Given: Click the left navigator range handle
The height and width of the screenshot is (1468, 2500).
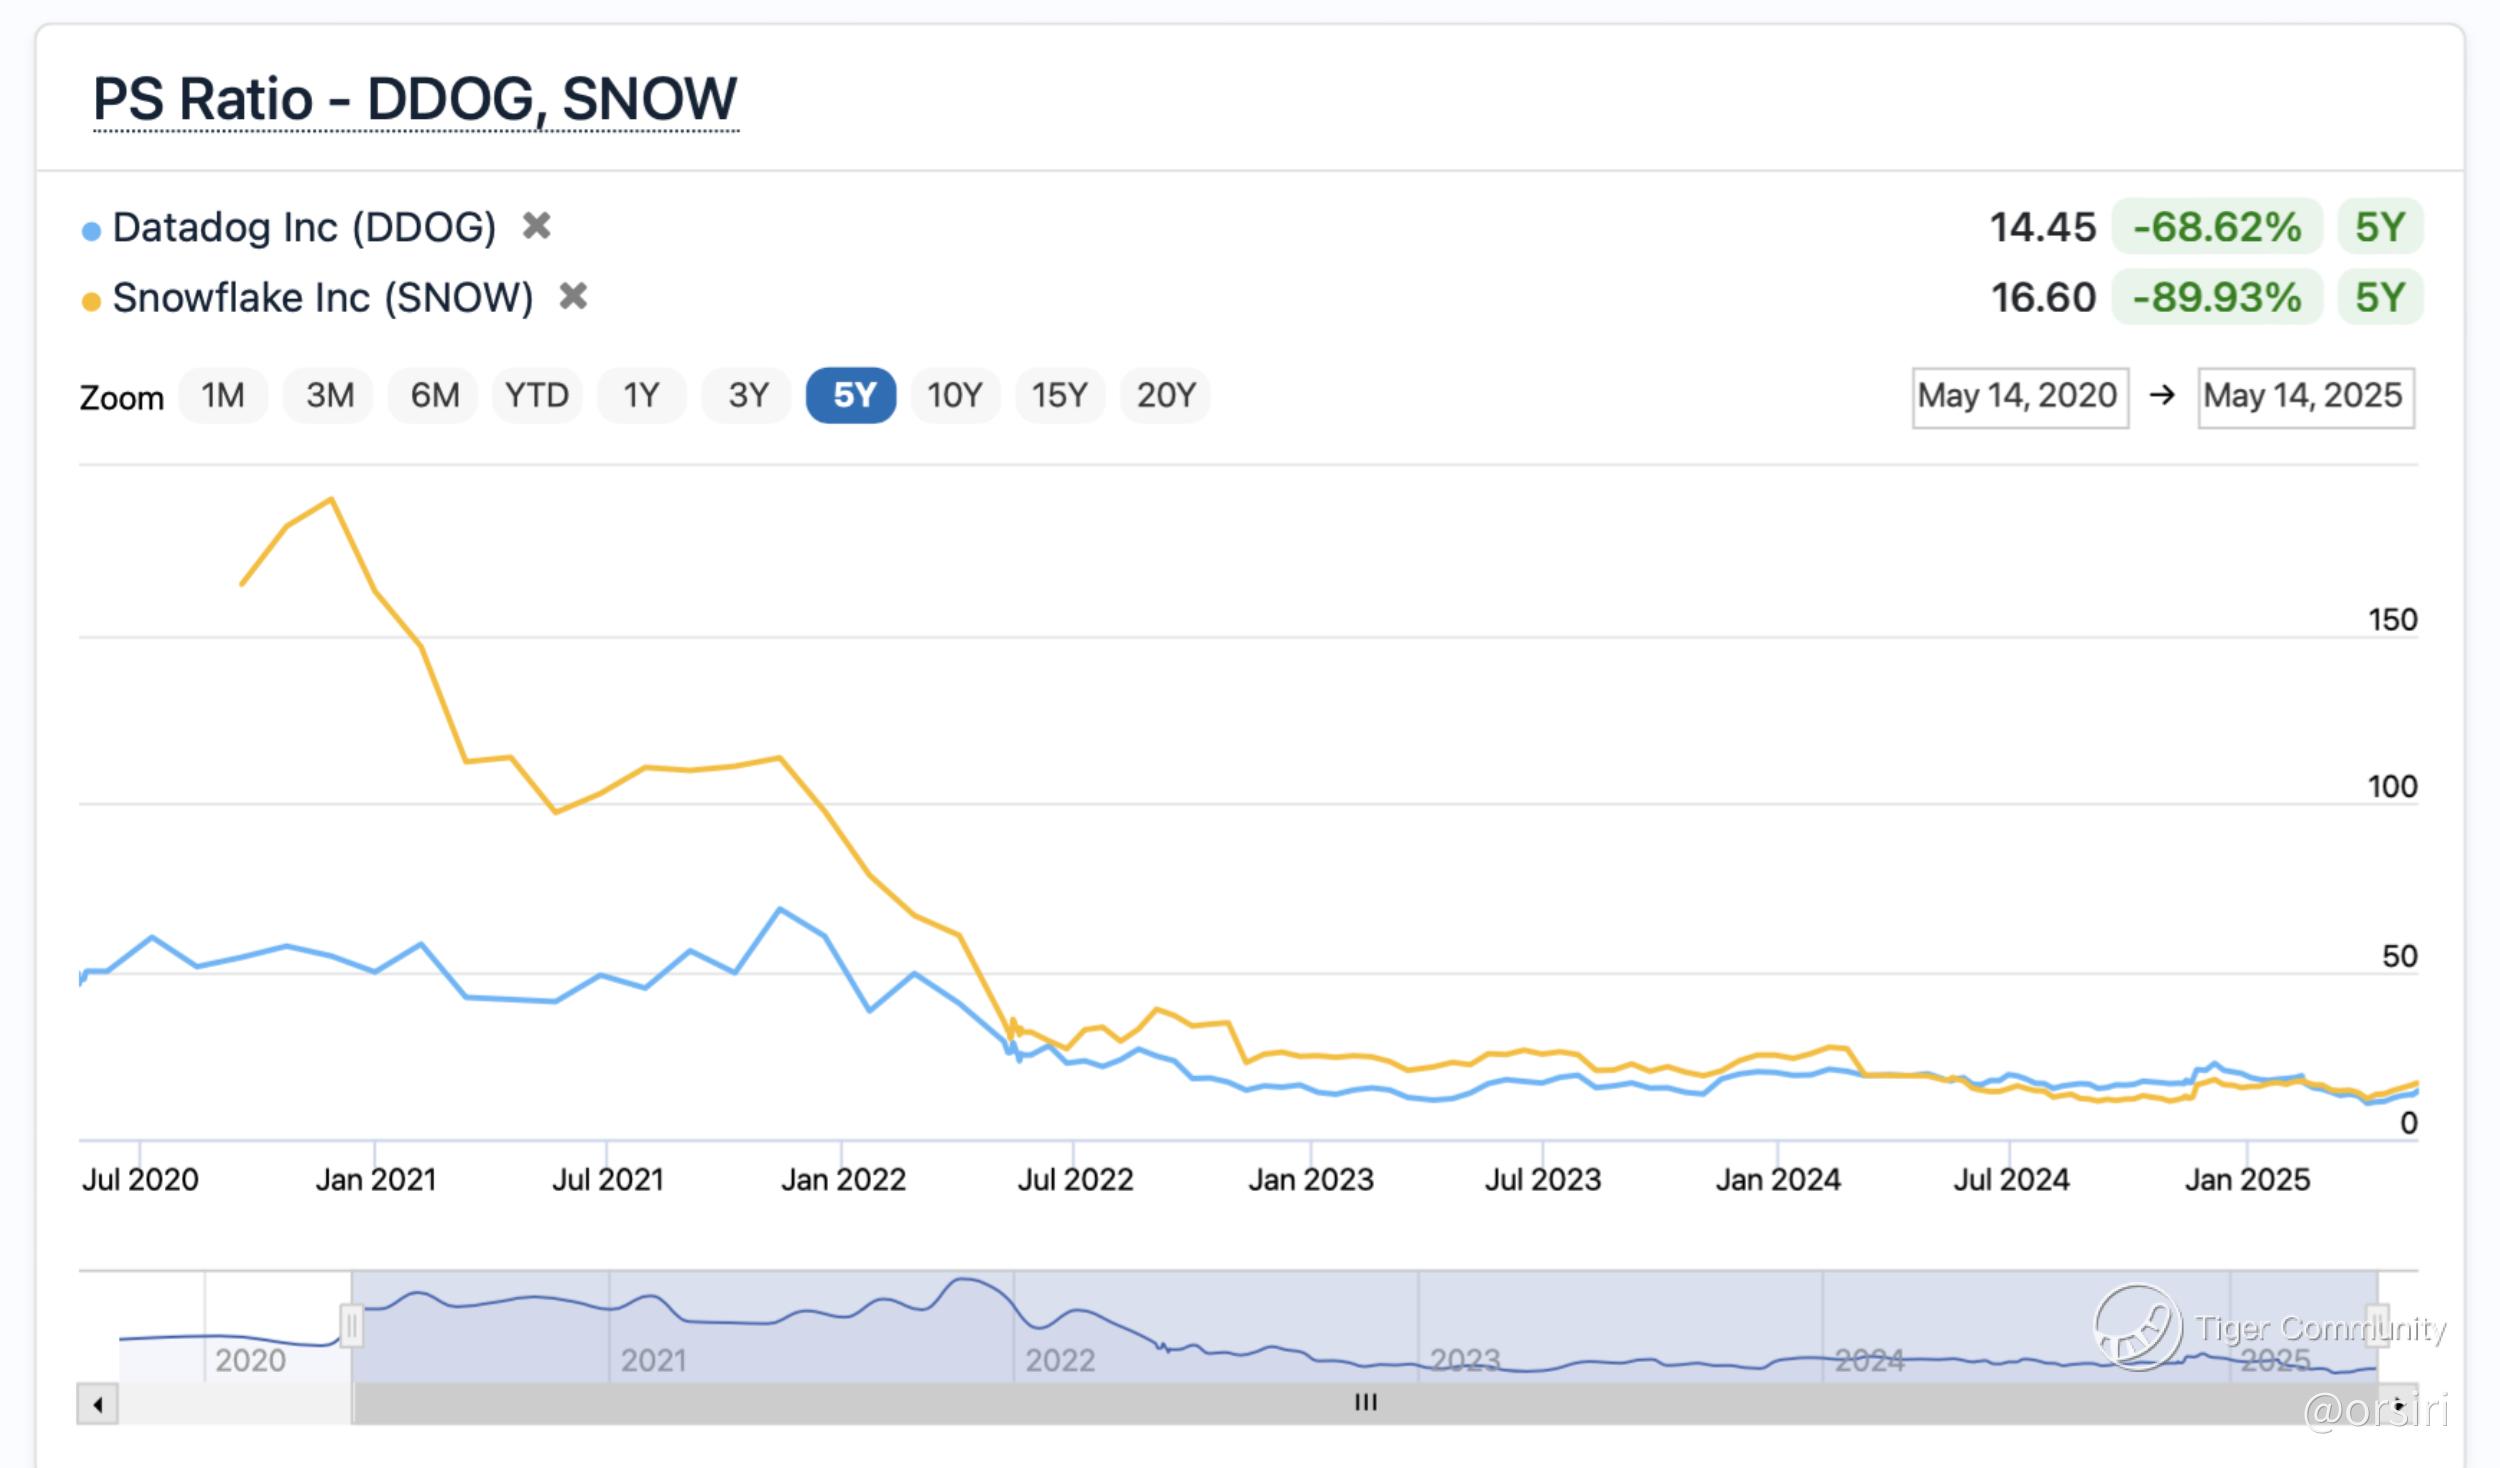Looking at the screenshot, I should pyautogui.click(x=351, y=1326).
